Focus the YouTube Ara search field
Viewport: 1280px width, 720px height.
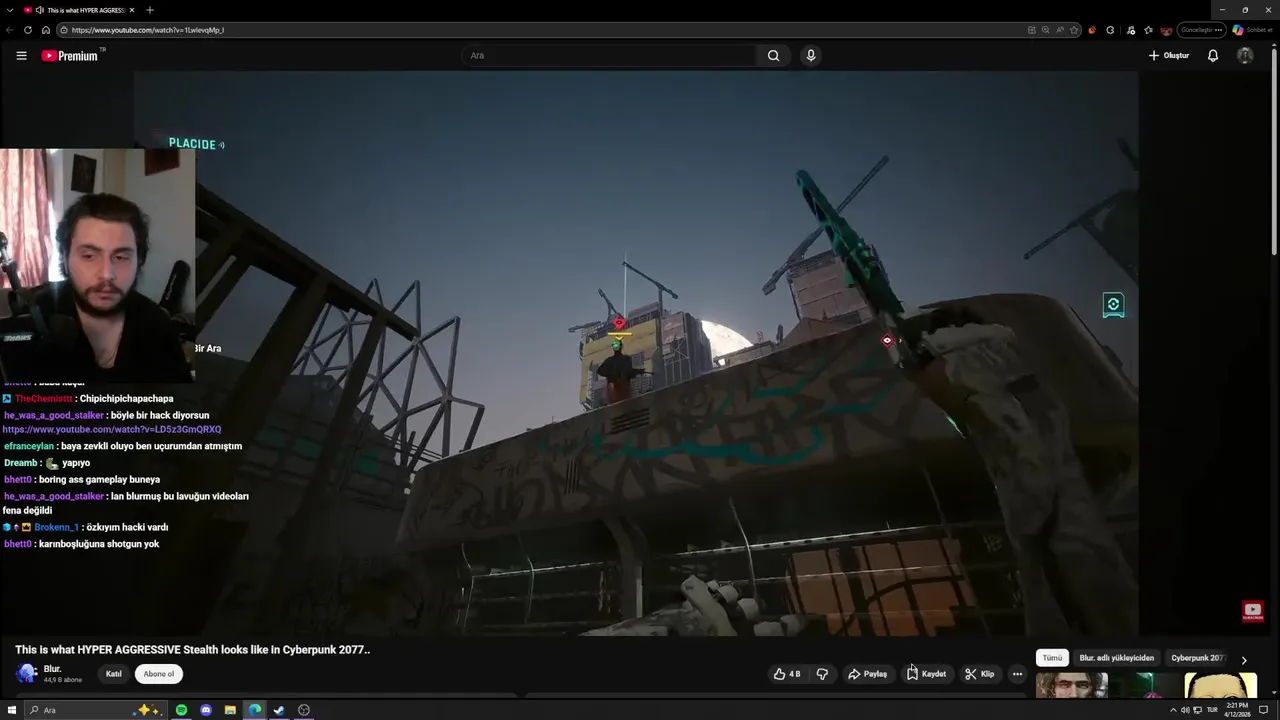click(x=610, y=56)
